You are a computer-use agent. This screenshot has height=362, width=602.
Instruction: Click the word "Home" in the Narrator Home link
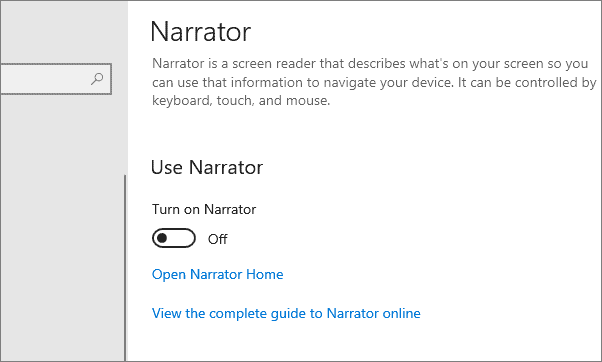click(265, 274)
